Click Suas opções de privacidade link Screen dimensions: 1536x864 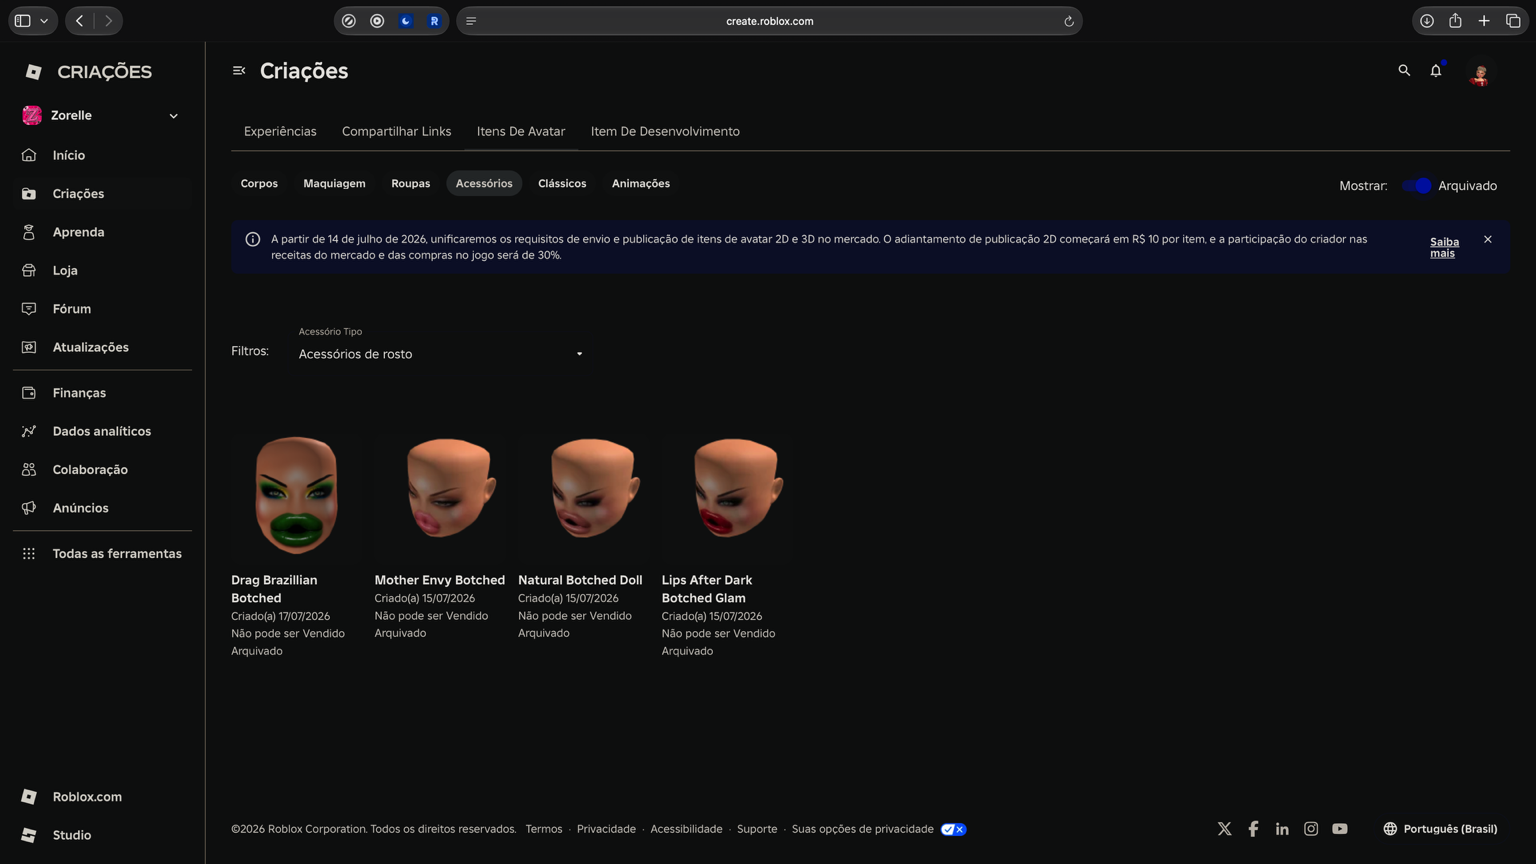pyautogui.click(x=862, y=829)
